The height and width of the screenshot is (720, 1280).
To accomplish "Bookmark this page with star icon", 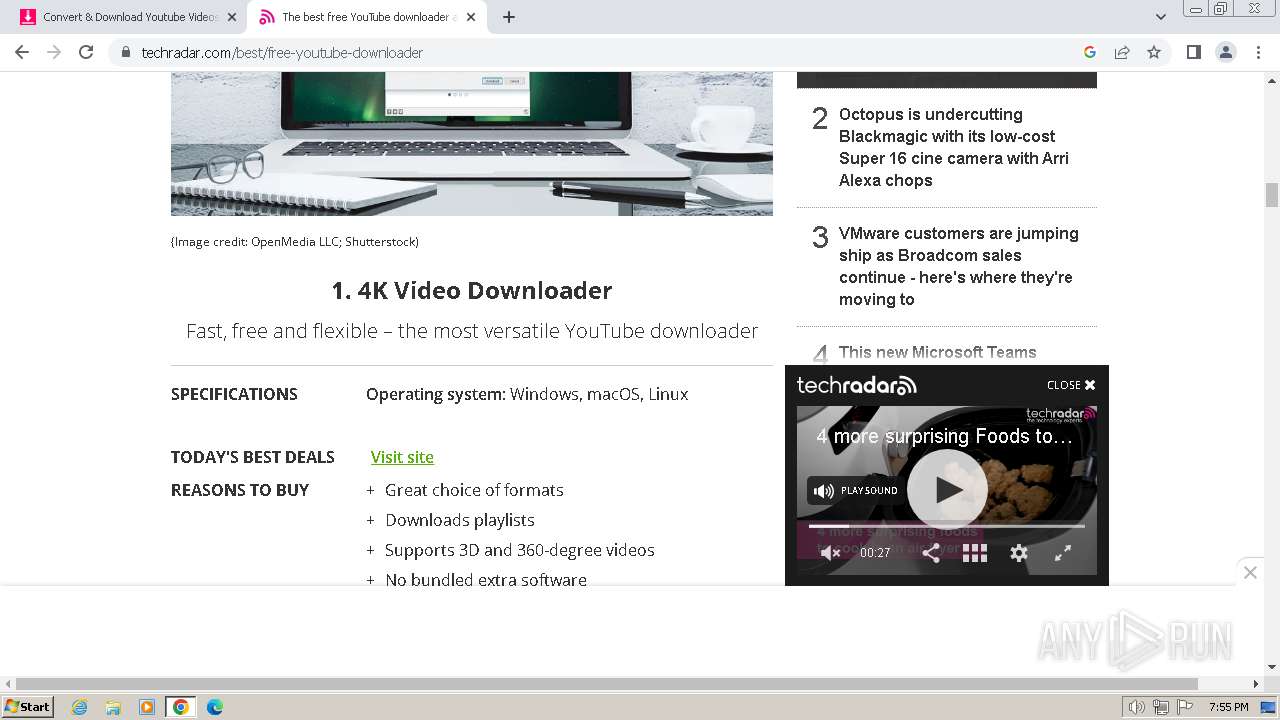I will tap(1154, 52).
